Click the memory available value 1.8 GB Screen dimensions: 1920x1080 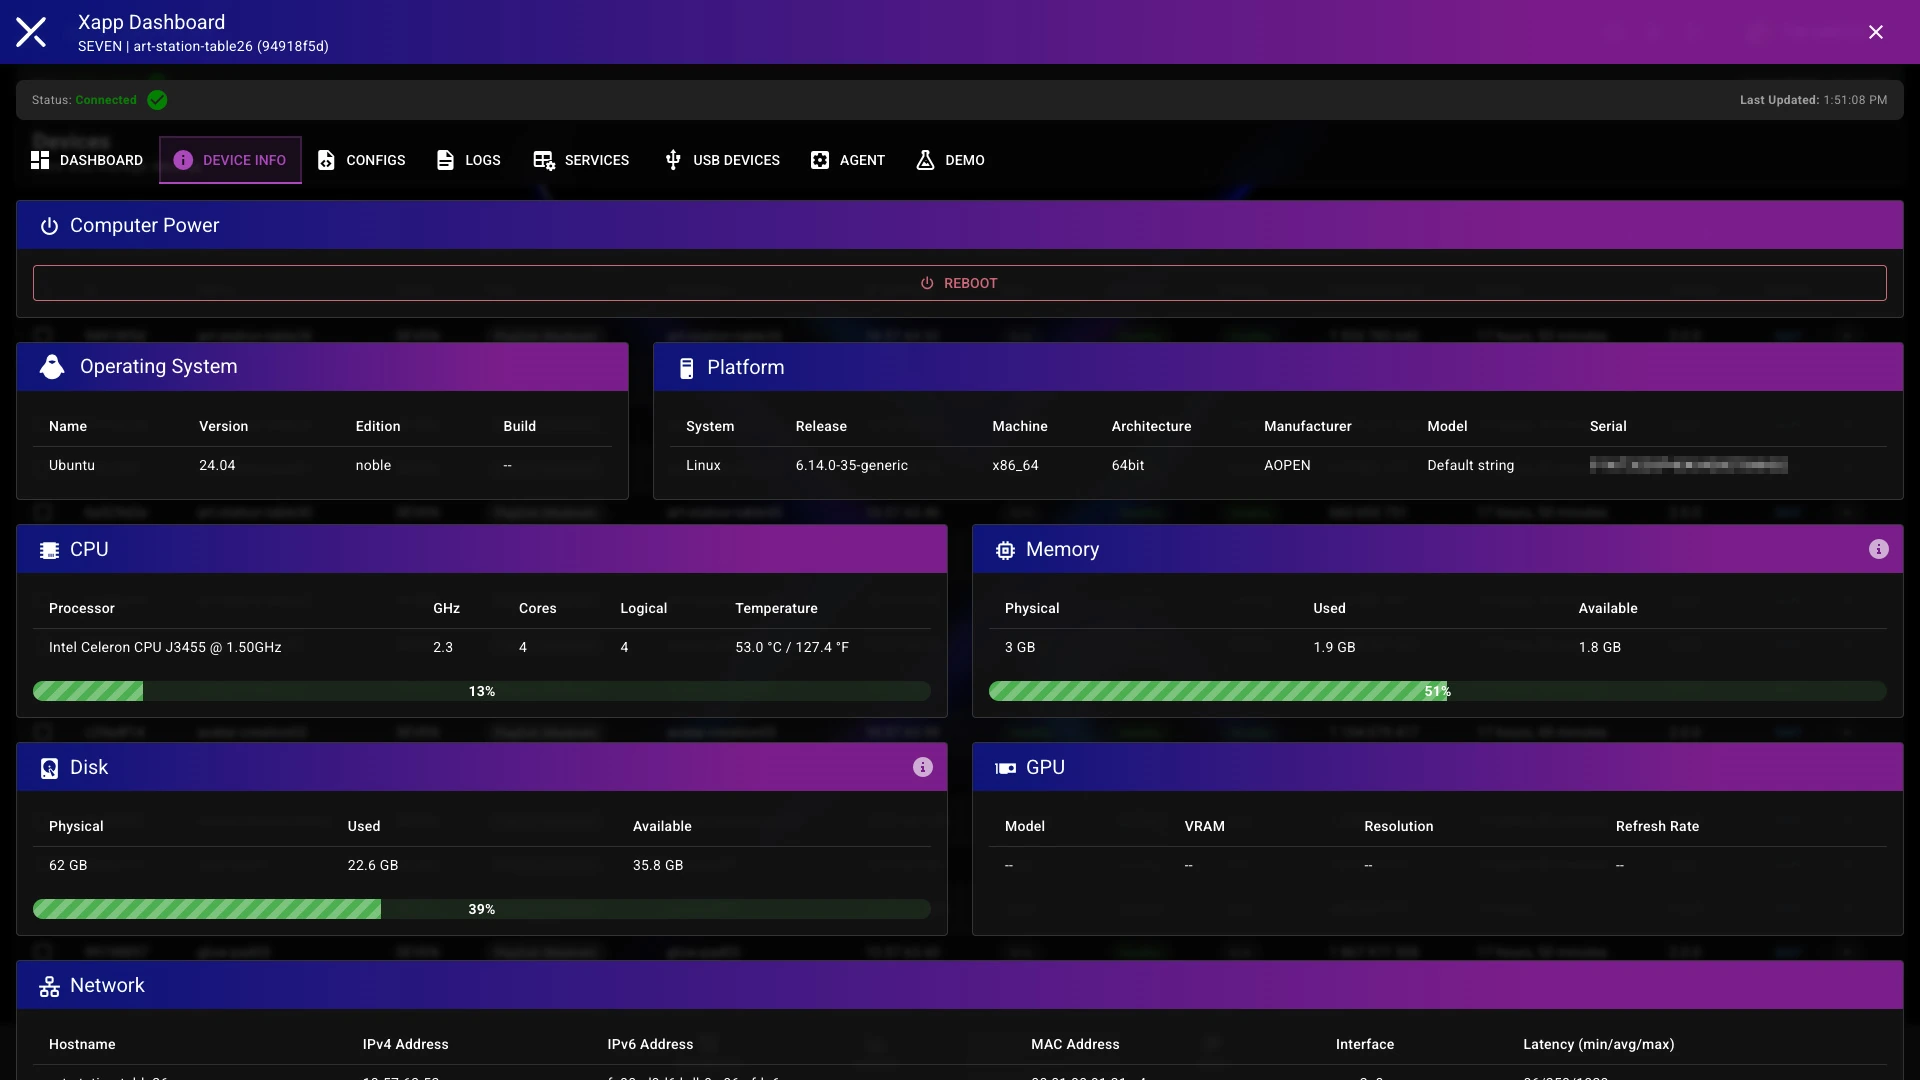(x=1600, y=647)
